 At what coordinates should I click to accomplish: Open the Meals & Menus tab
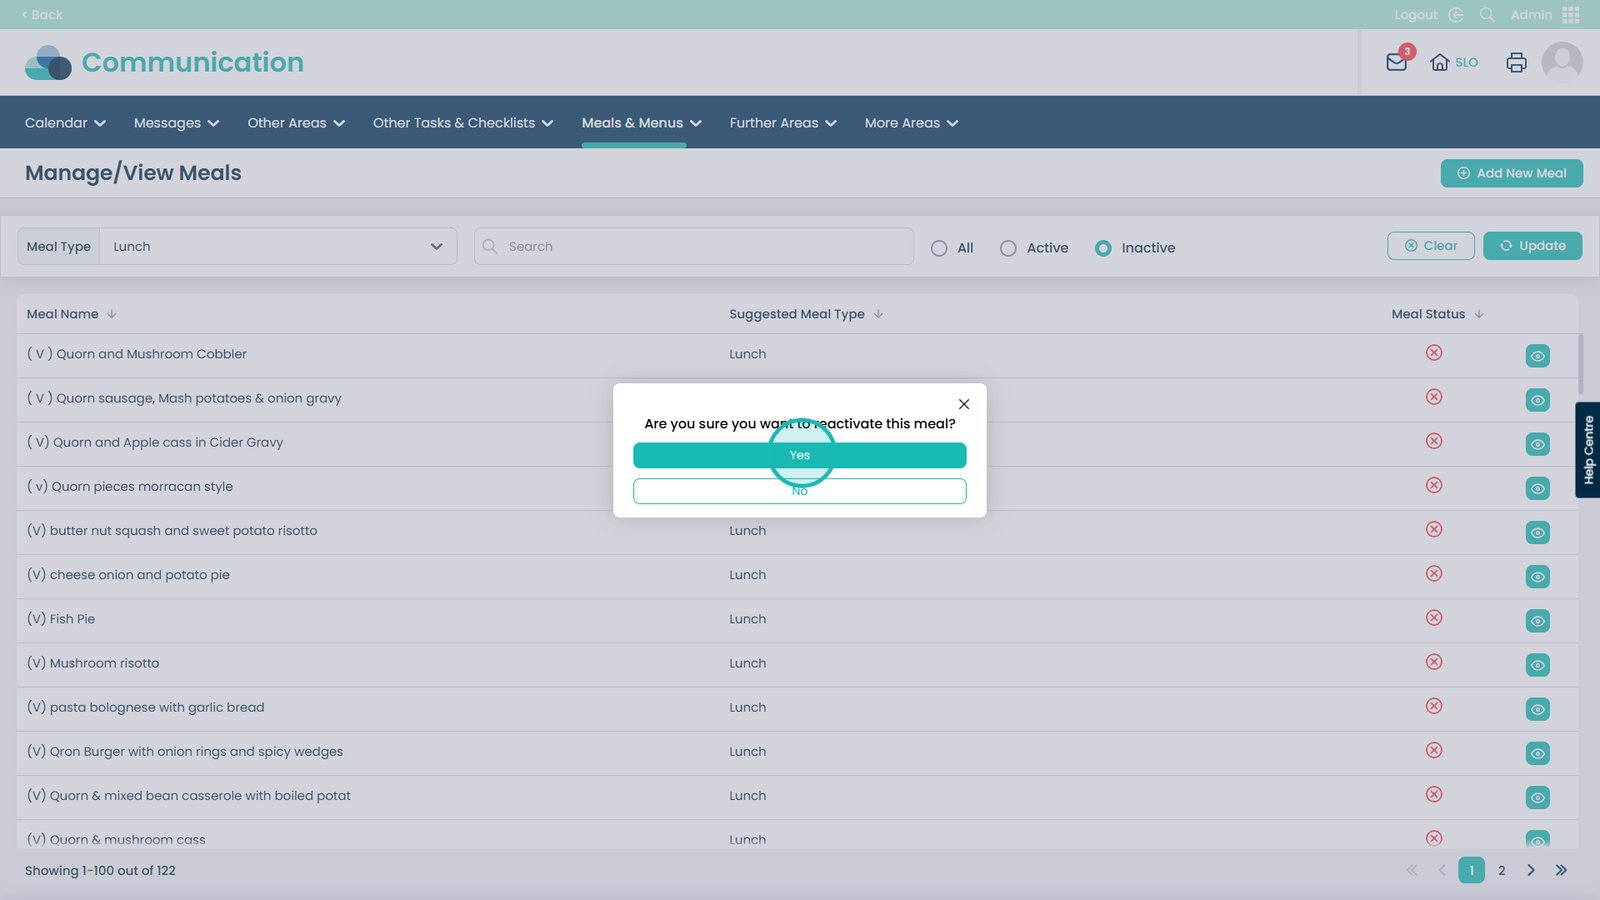[641, 123]
